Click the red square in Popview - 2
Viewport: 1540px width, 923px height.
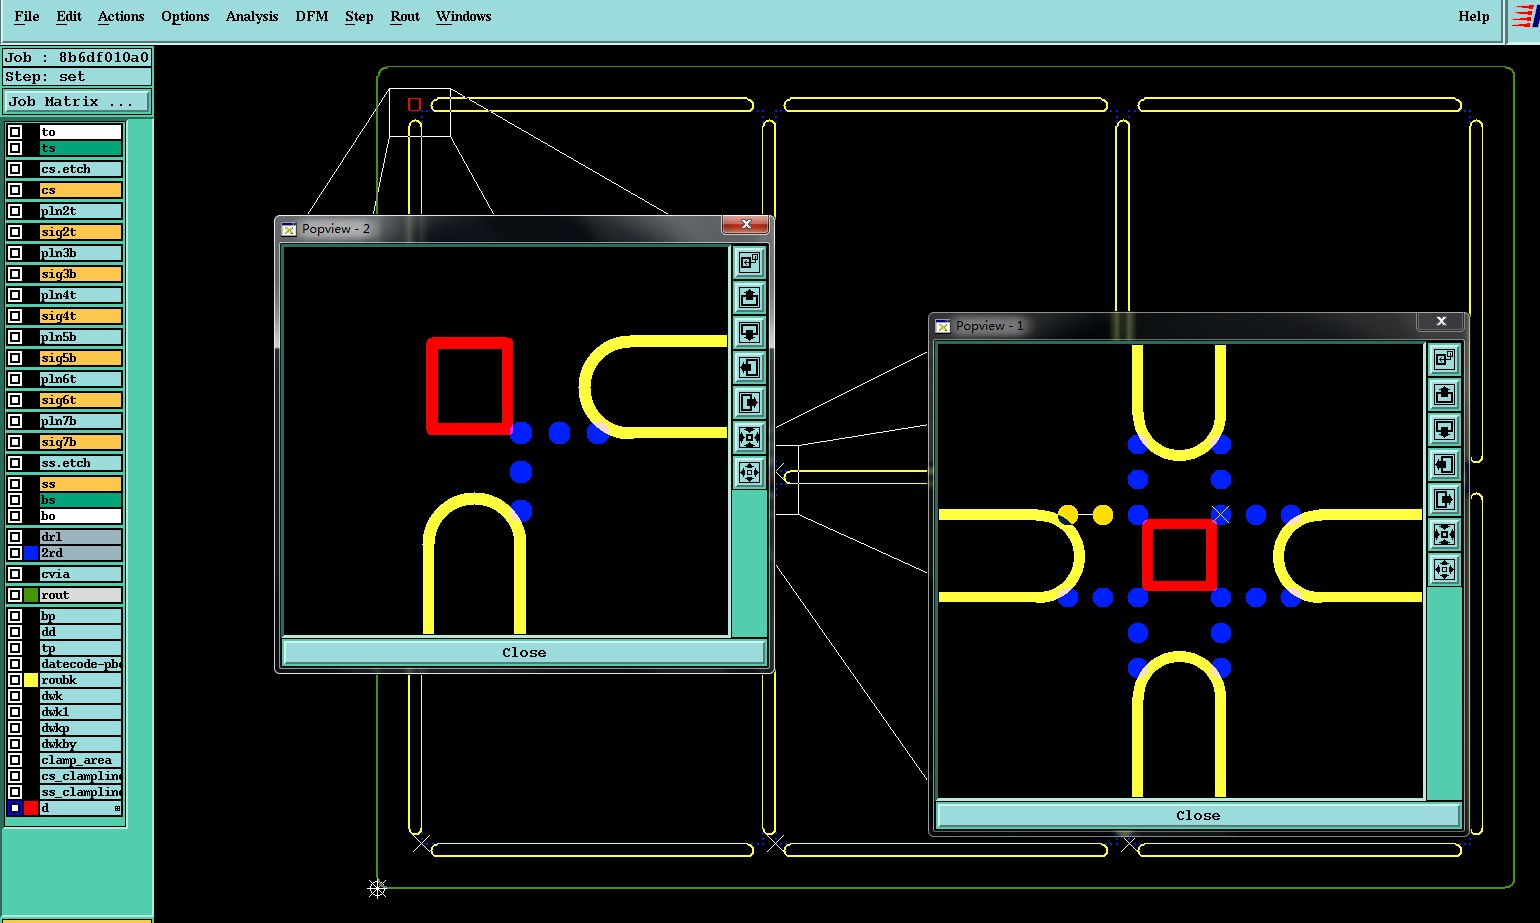click(x=470, y=386)
